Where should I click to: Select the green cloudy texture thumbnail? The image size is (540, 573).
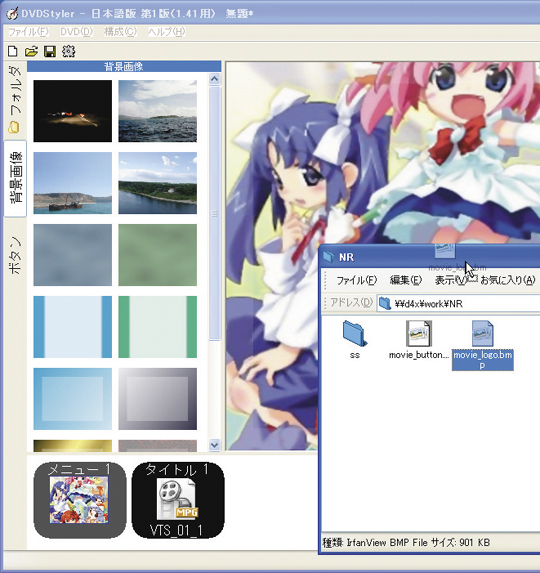click(157, 255)
